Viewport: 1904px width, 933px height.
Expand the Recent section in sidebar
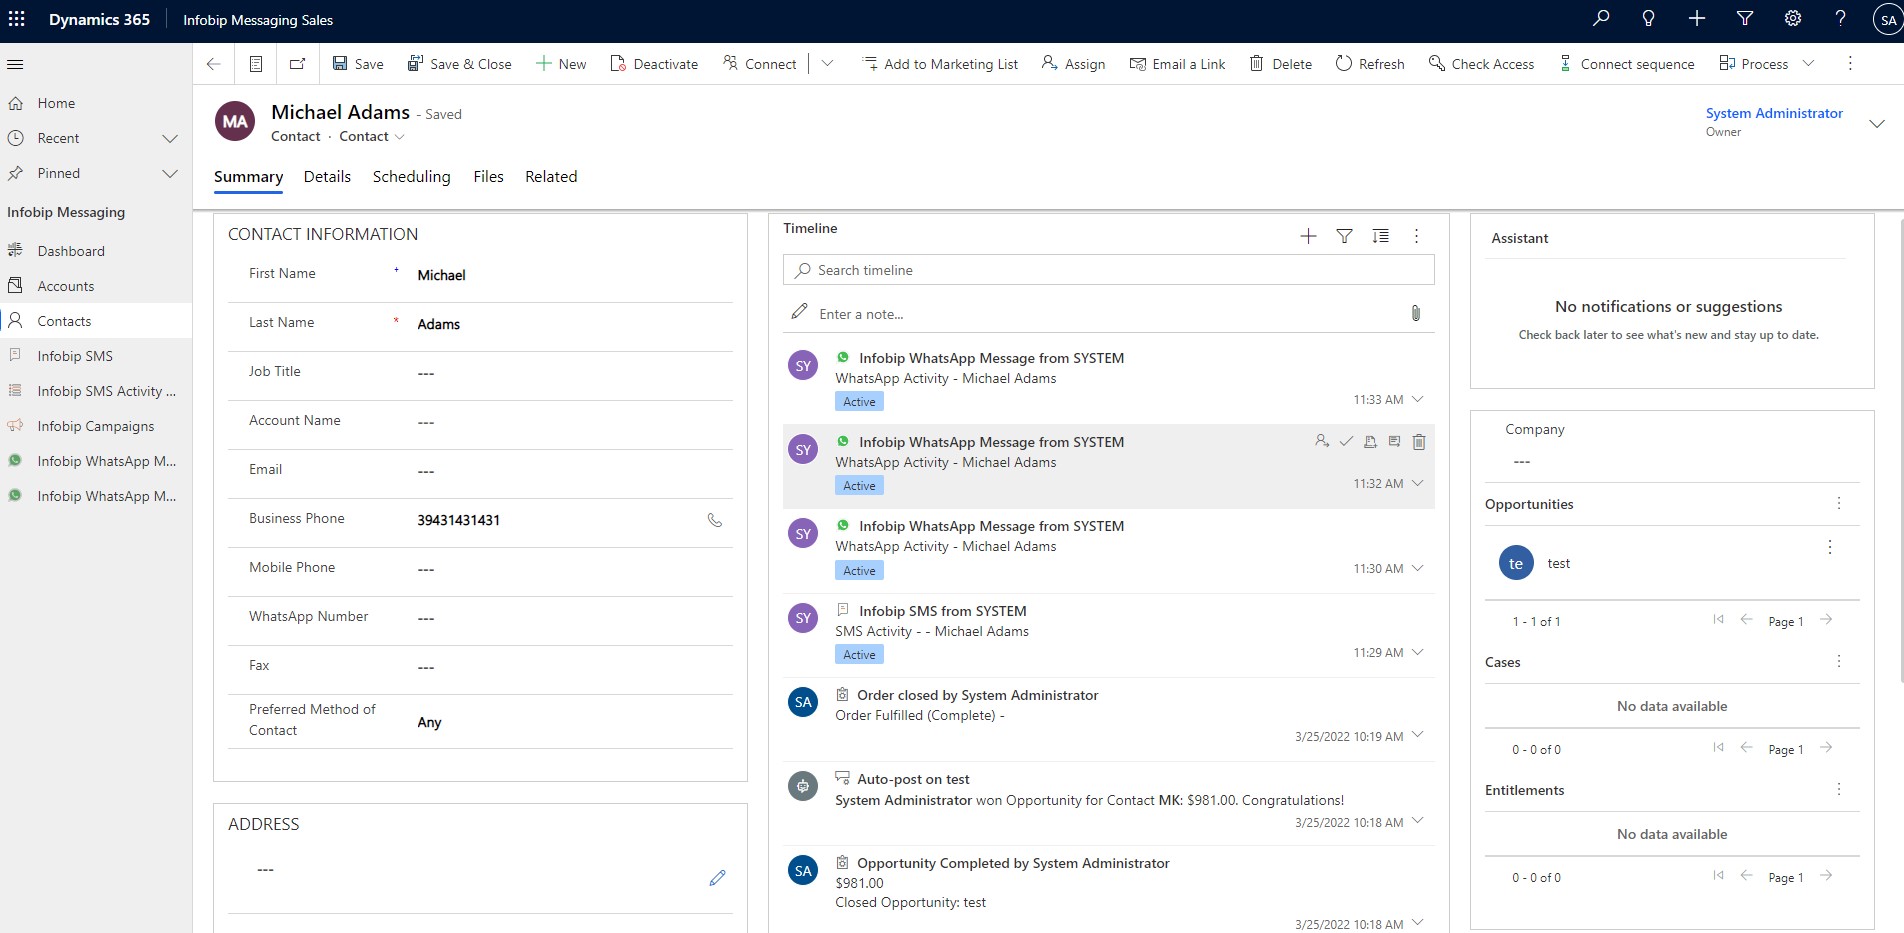[170, 138]
